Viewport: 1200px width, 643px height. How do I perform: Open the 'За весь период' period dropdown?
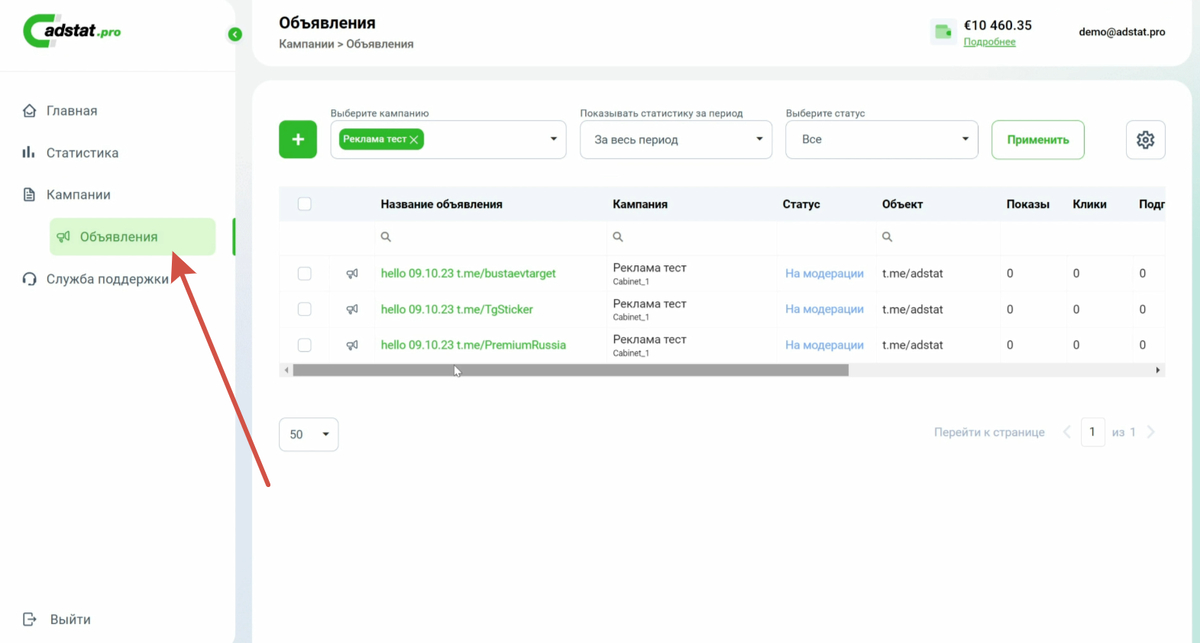[x=676, y=140]
